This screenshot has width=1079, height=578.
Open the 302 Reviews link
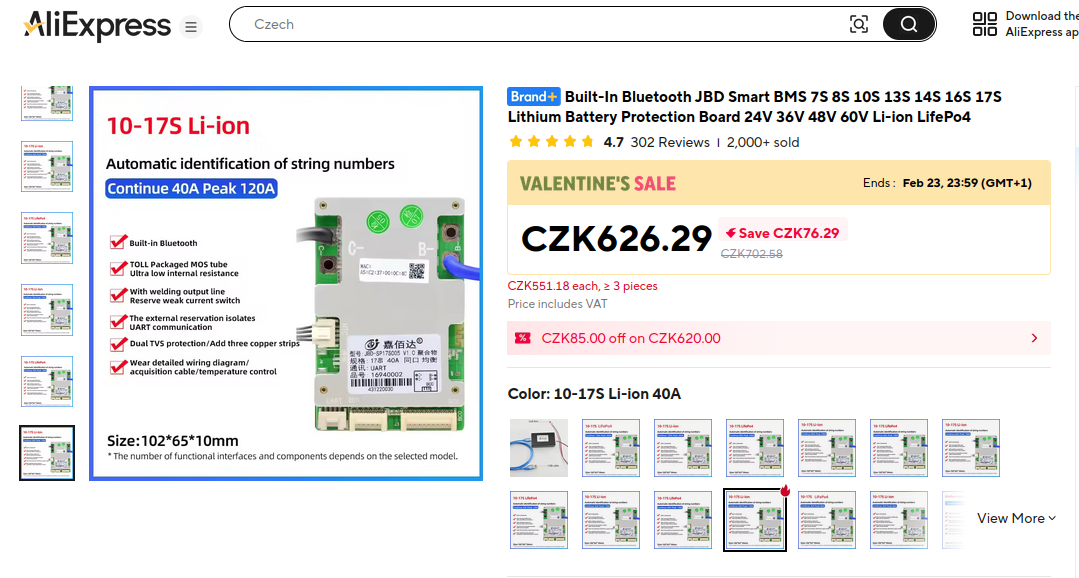670,142
